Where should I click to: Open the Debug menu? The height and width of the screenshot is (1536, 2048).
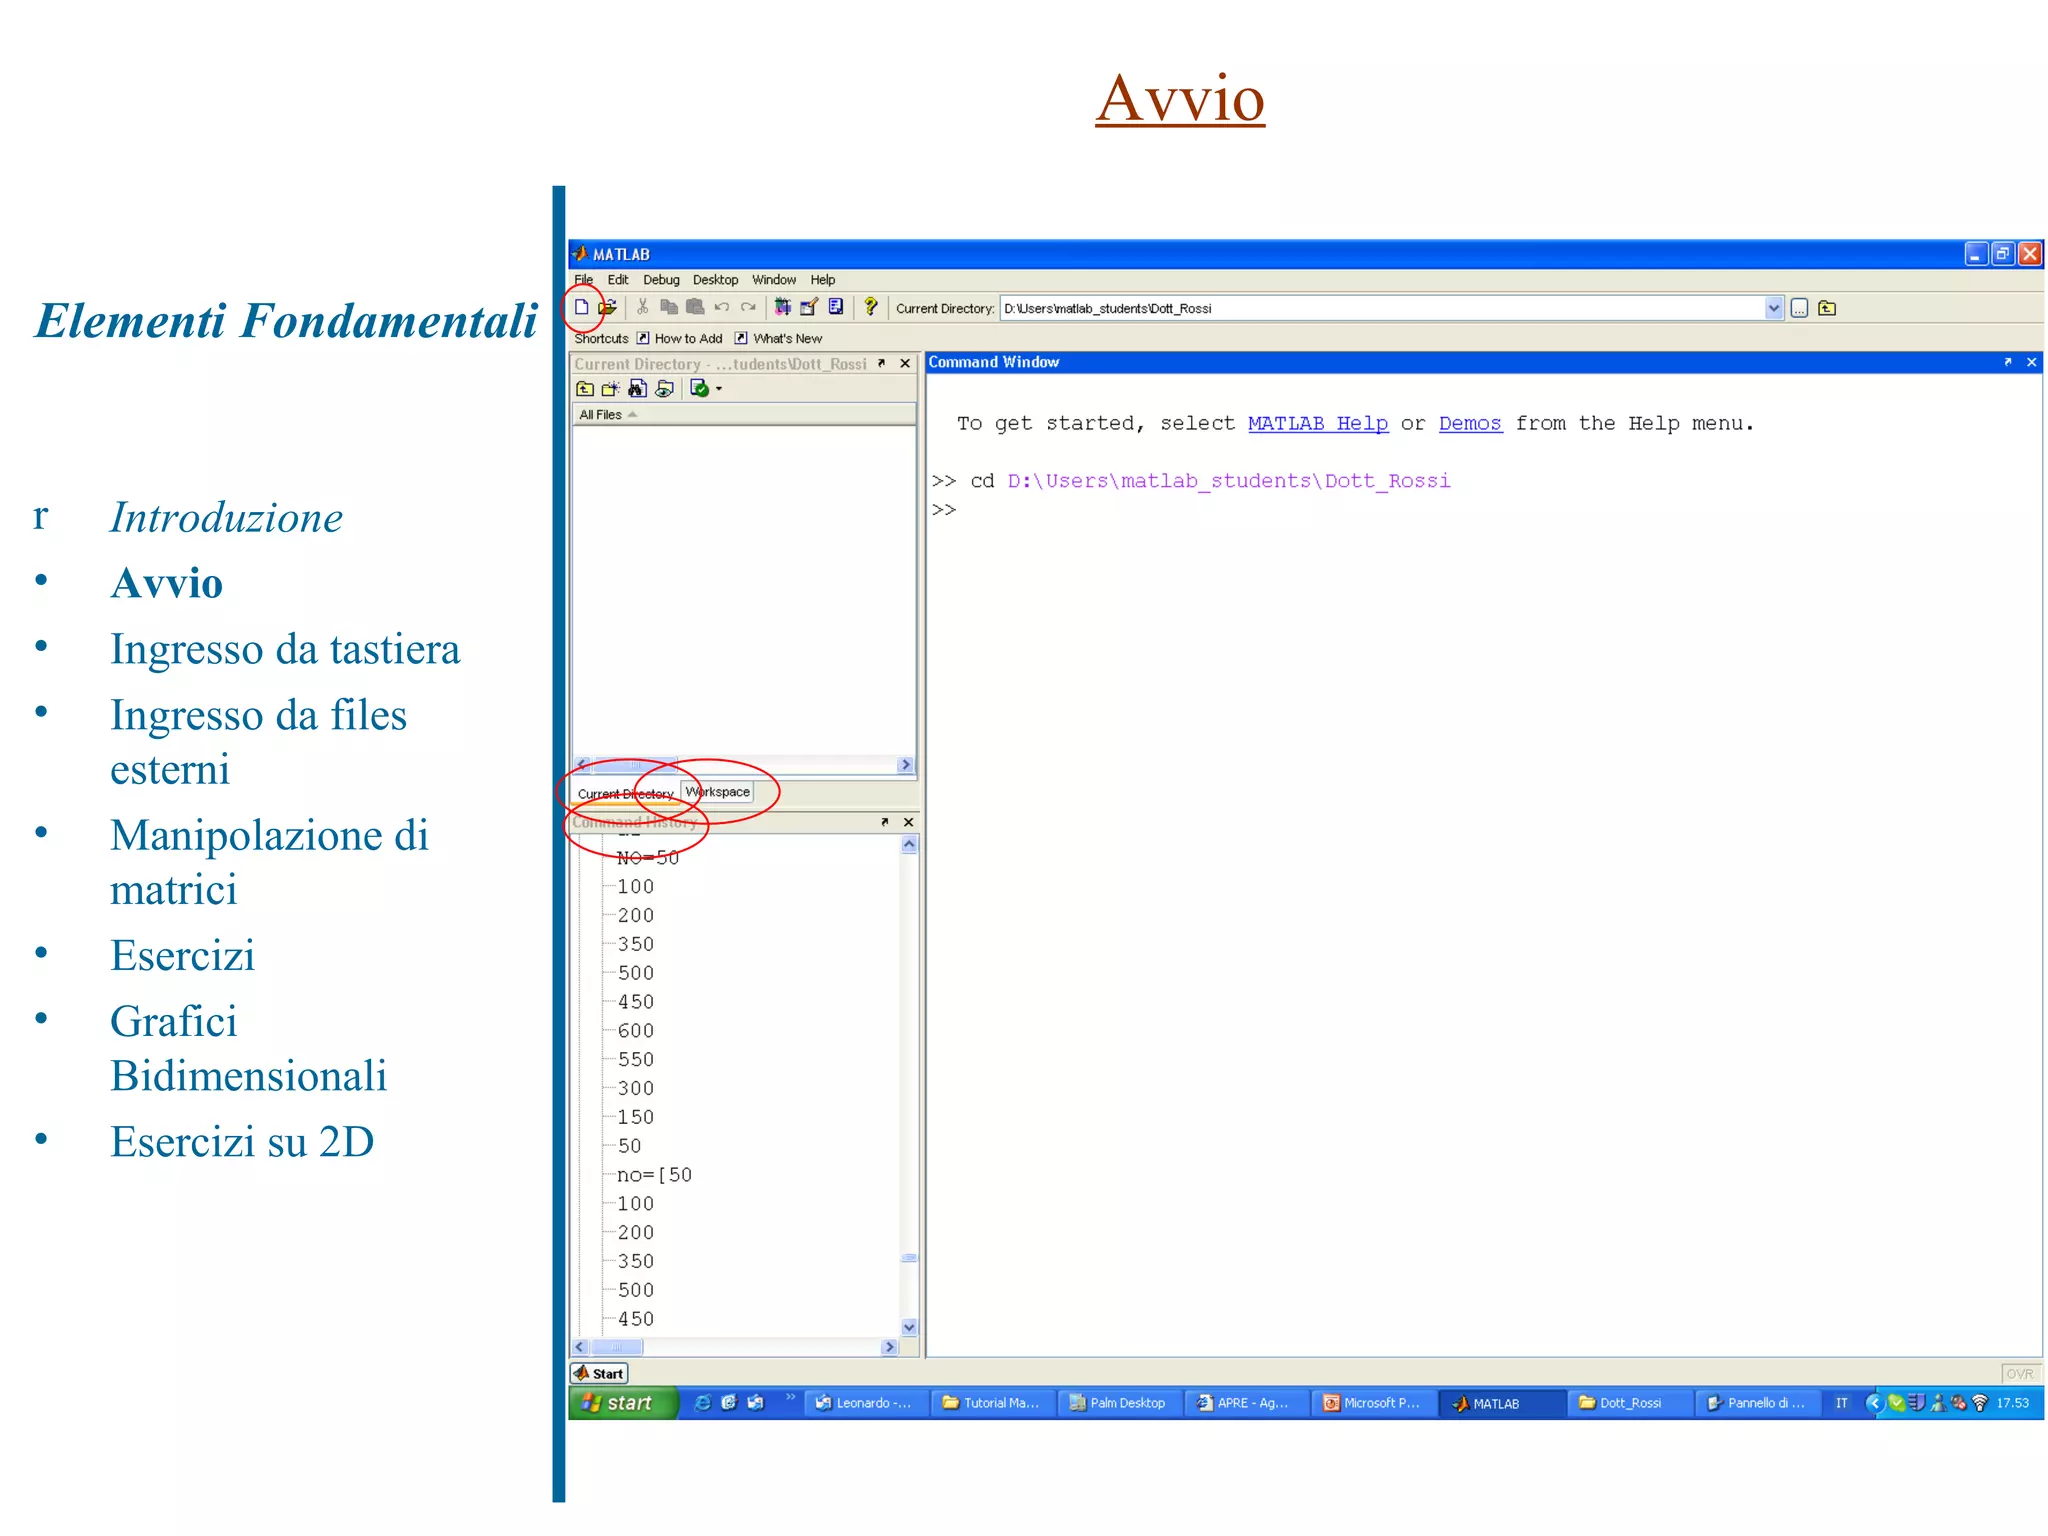(x=660, y=280)
